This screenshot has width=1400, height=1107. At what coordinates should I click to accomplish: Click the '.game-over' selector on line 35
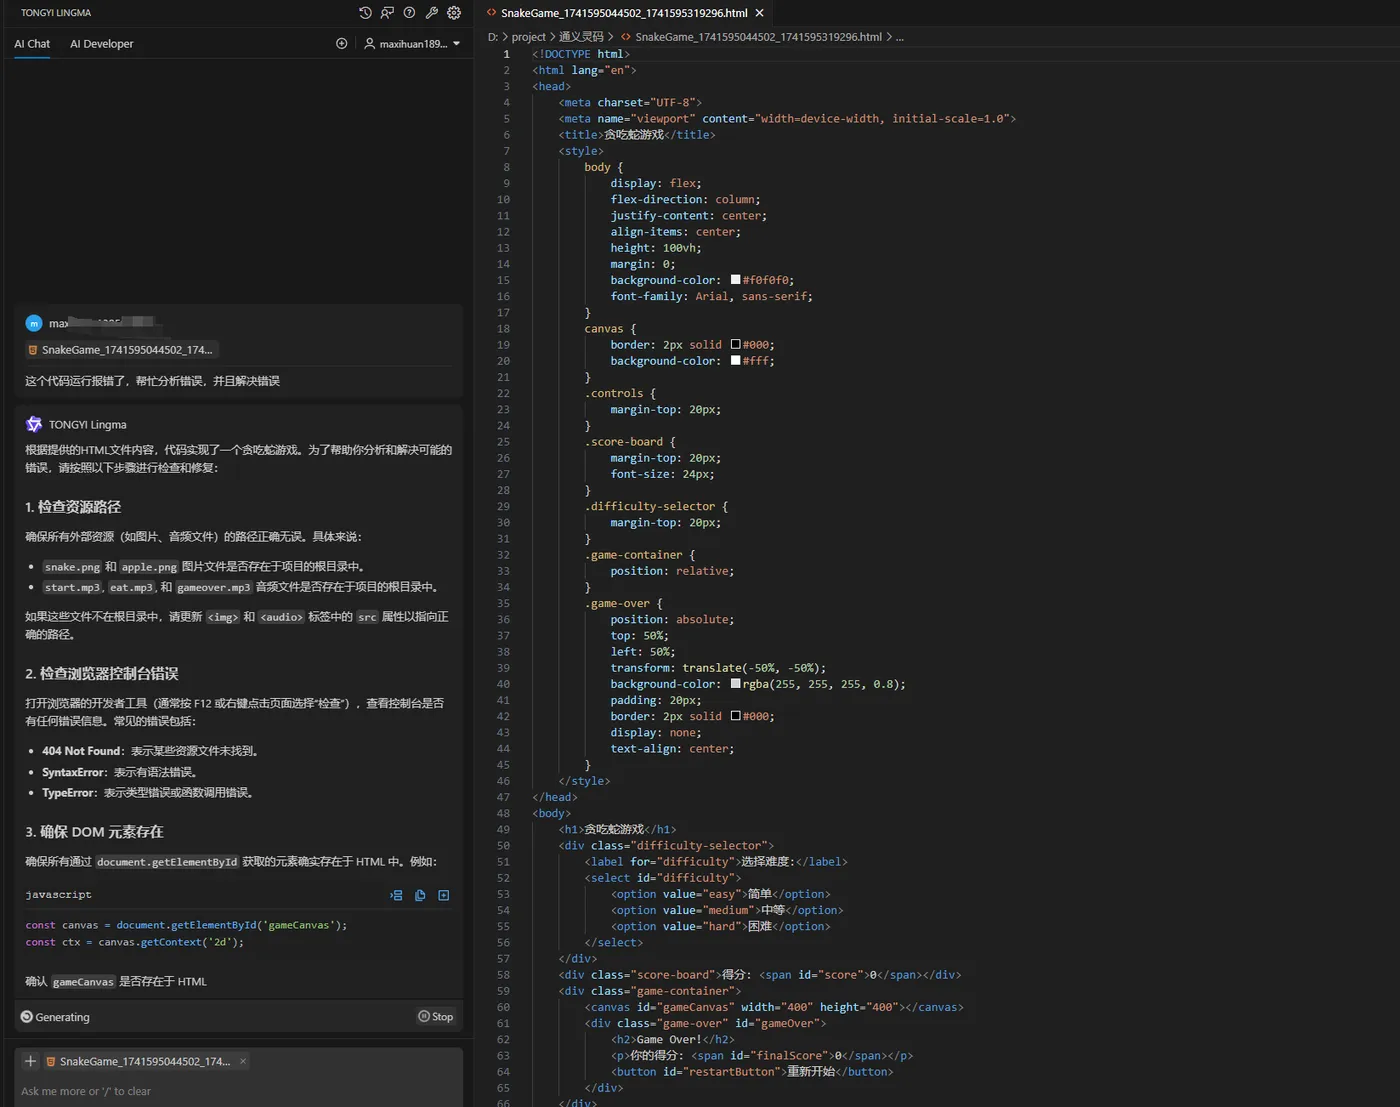click(617, 603)
